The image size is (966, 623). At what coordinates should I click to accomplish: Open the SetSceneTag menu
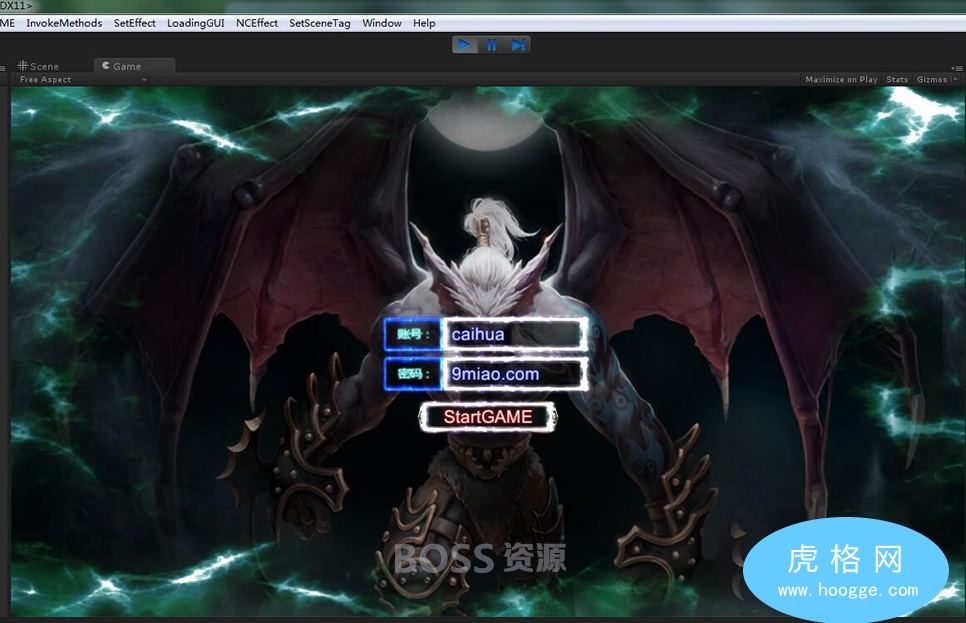[320, 23]
